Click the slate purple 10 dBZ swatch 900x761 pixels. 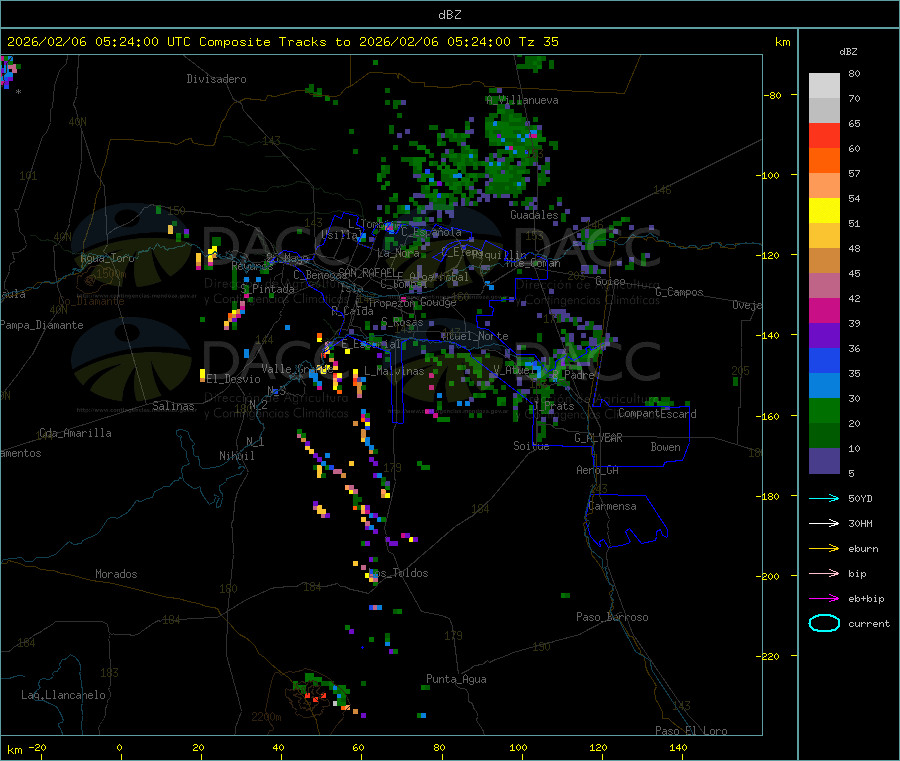[824, 460]
